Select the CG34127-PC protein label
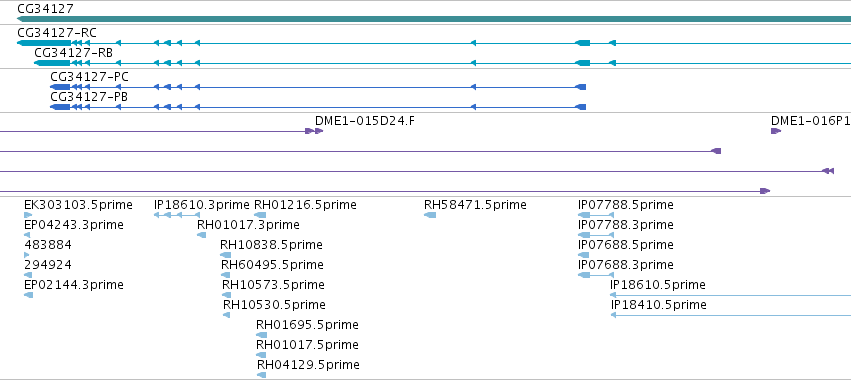The height and width of the screenshot is (380, 851). coord(90,77)
